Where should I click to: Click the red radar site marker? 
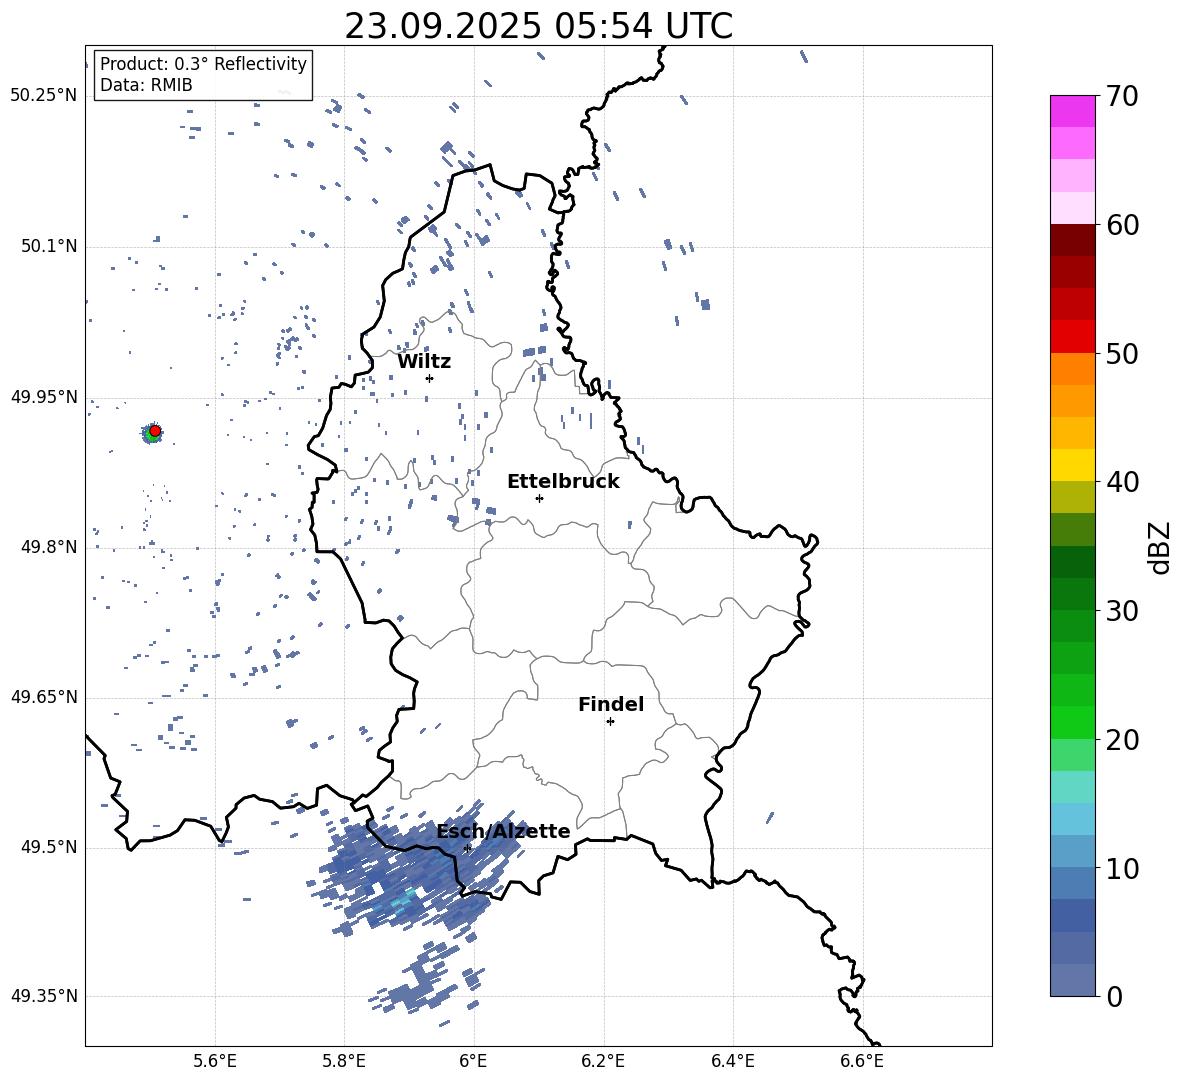click(155, 430)
